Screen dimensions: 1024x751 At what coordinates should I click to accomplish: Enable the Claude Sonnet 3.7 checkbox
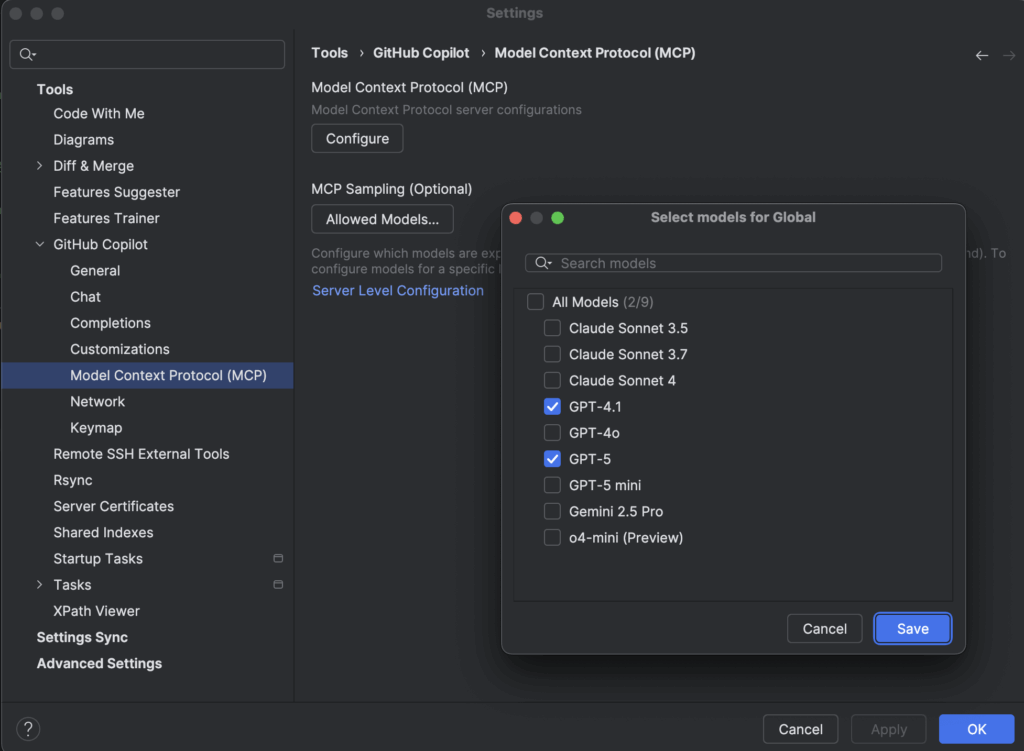coord(552,354)
